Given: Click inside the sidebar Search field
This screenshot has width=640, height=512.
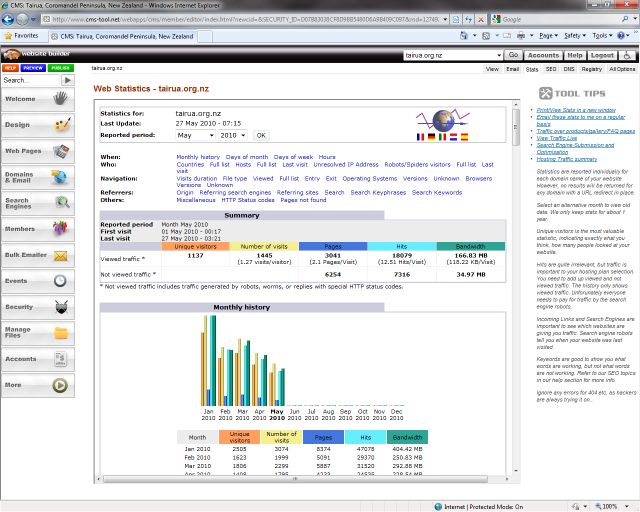Looking at the screenshot, I should point(30,80).
